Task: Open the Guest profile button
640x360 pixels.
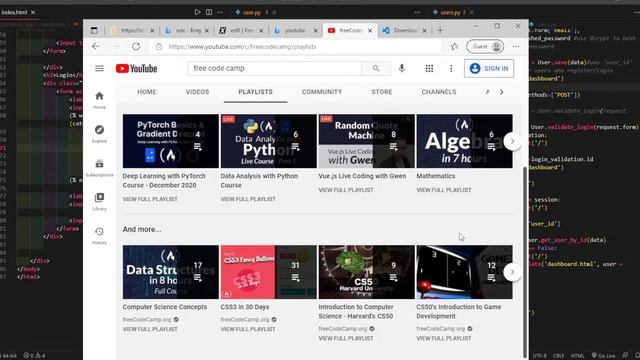Action: tap(485, 47)
